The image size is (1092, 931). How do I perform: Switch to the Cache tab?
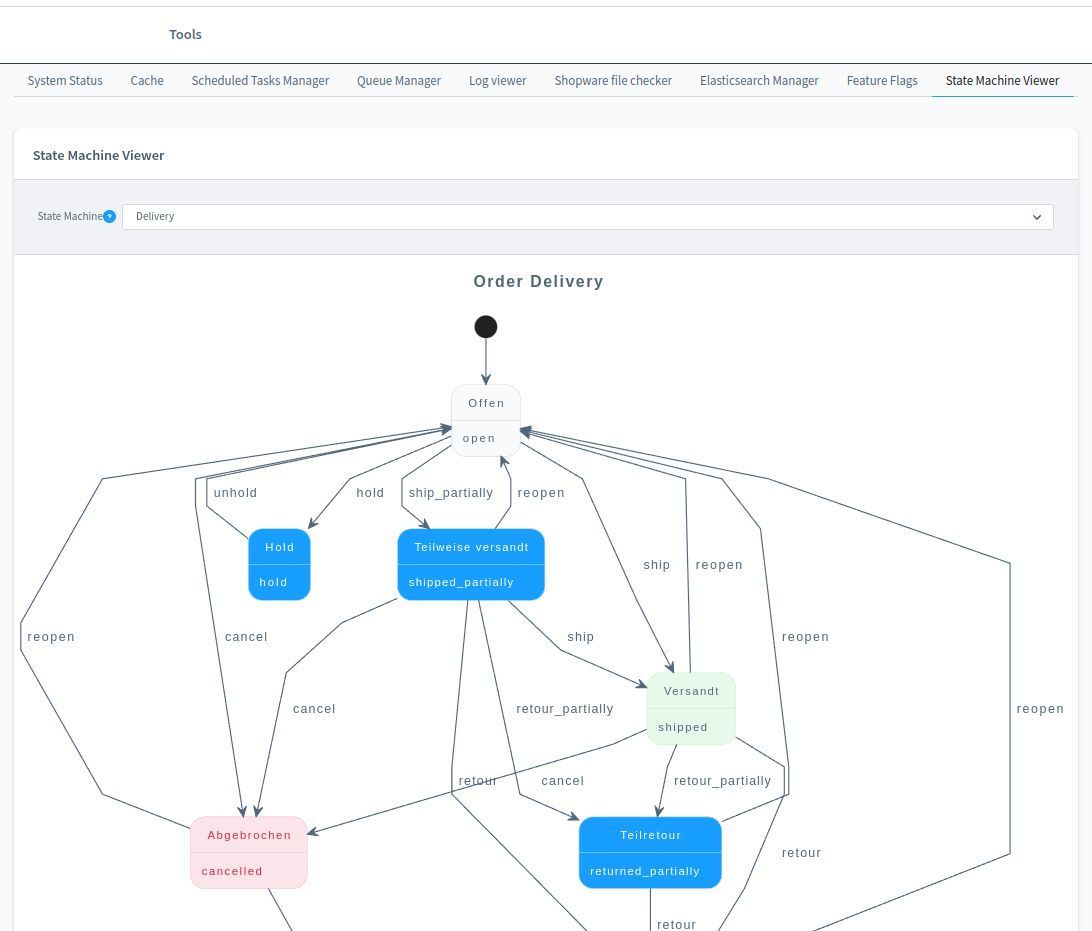point(146,81)
